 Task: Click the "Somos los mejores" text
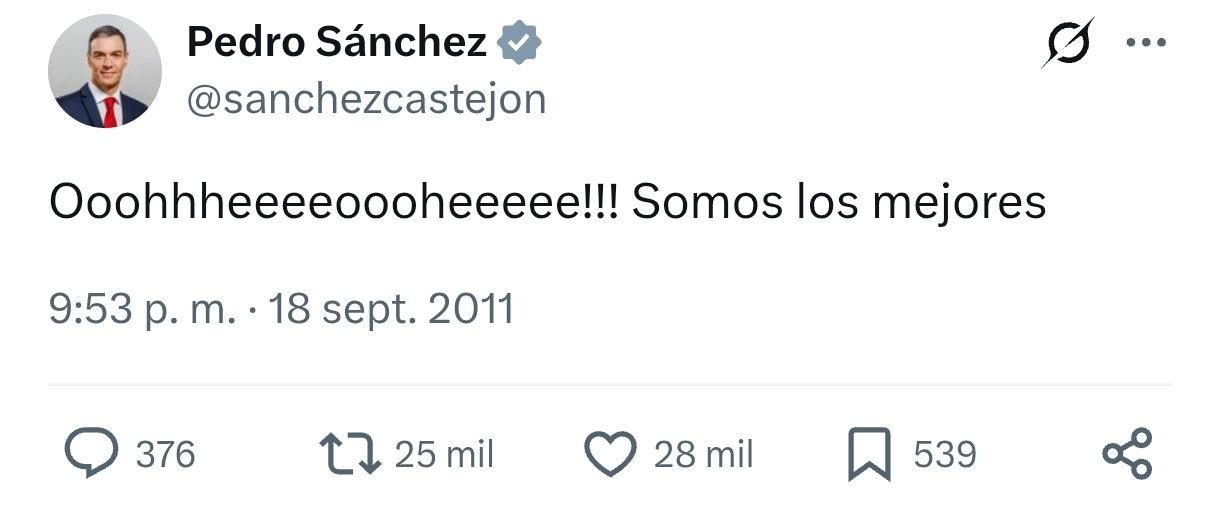point(839,203)
